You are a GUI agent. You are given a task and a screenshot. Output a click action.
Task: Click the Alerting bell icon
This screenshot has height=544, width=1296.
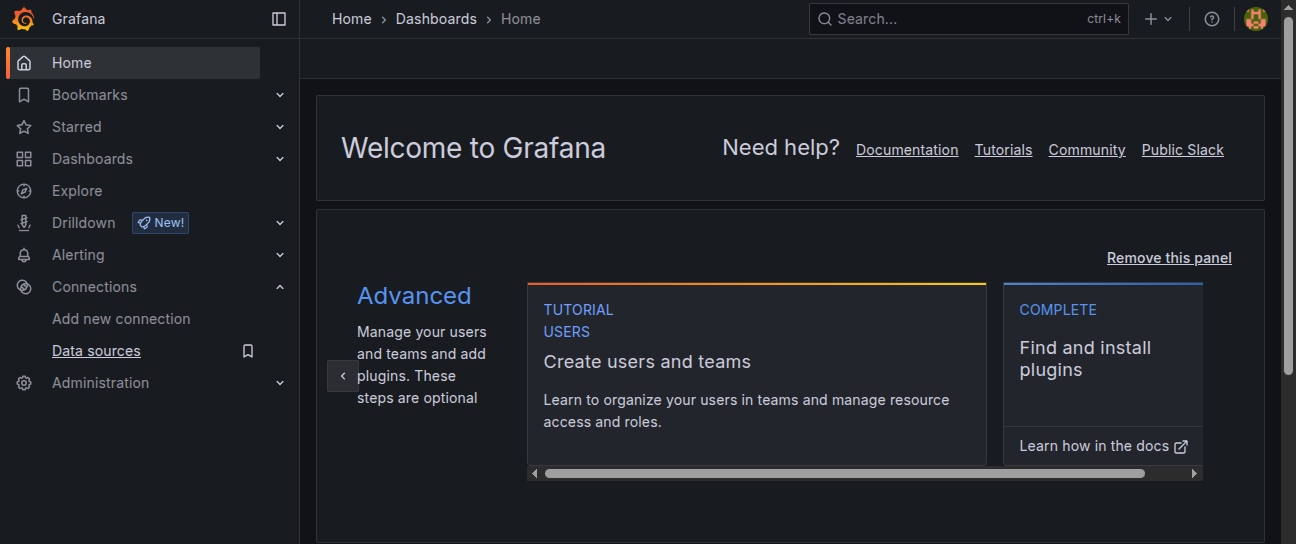[24, 255]
